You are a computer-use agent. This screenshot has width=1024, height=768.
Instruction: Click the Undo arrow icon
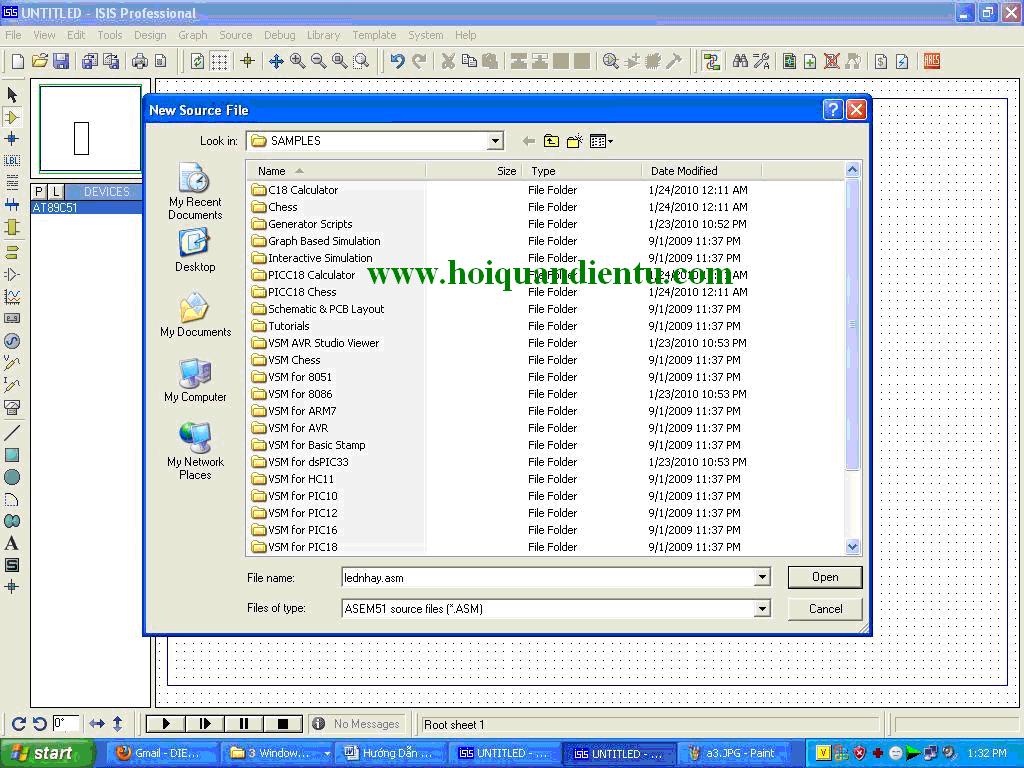click(397, 61)
